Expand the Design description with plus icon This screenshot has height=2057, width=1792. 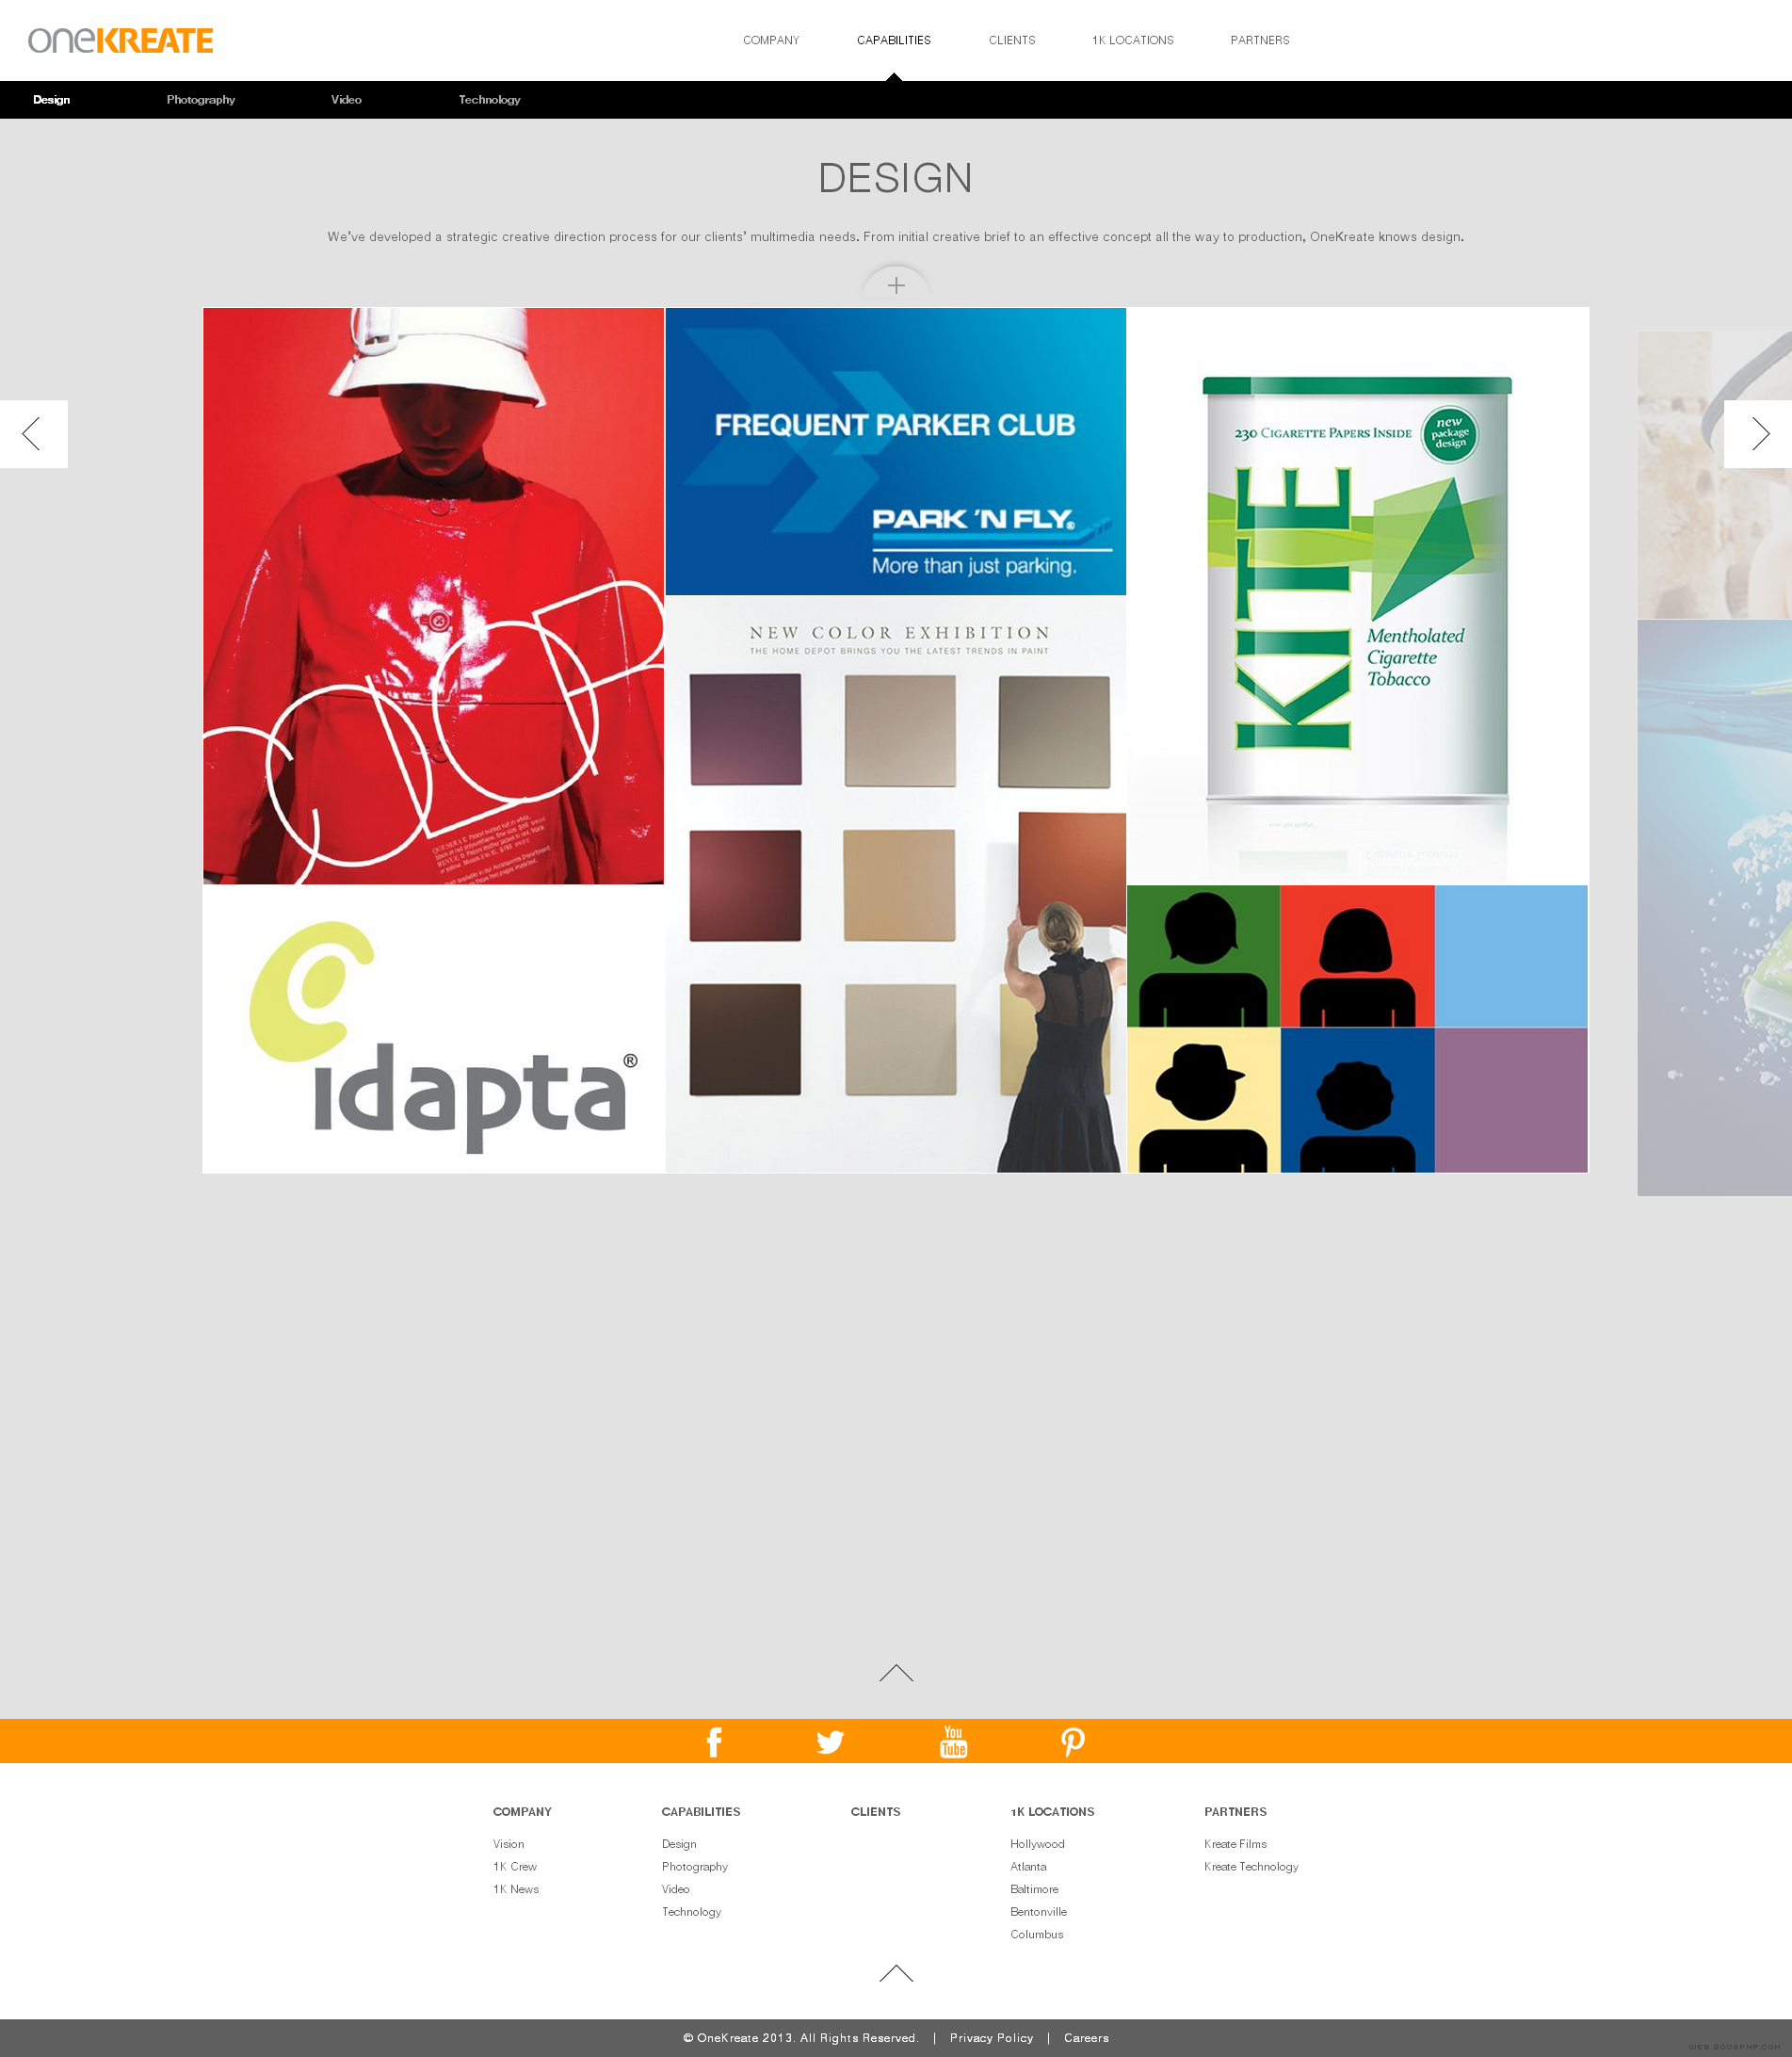pyautogui.click(x=896, y=286)
